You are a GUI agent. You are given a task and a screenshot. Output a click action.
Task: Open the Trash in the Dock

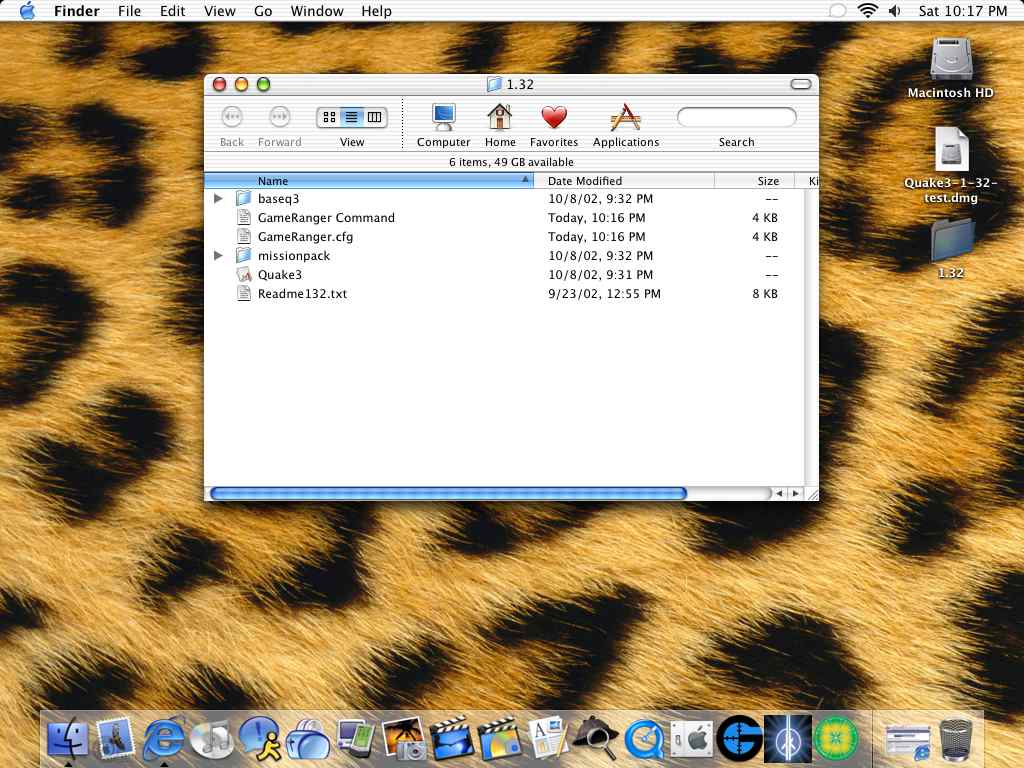pyautogui.click(x=956, y=739)
